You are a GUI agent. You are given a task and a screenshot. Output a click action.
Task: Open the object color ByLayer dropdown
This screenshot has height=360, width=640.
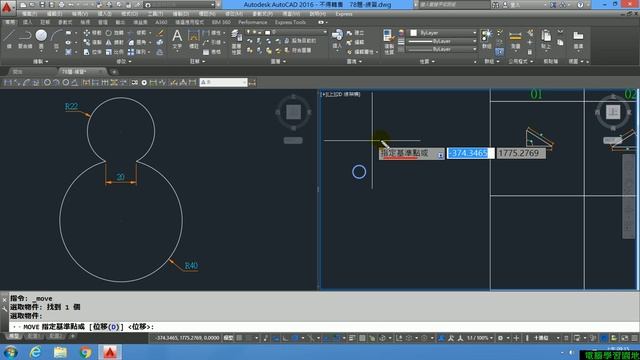(474, 33)
